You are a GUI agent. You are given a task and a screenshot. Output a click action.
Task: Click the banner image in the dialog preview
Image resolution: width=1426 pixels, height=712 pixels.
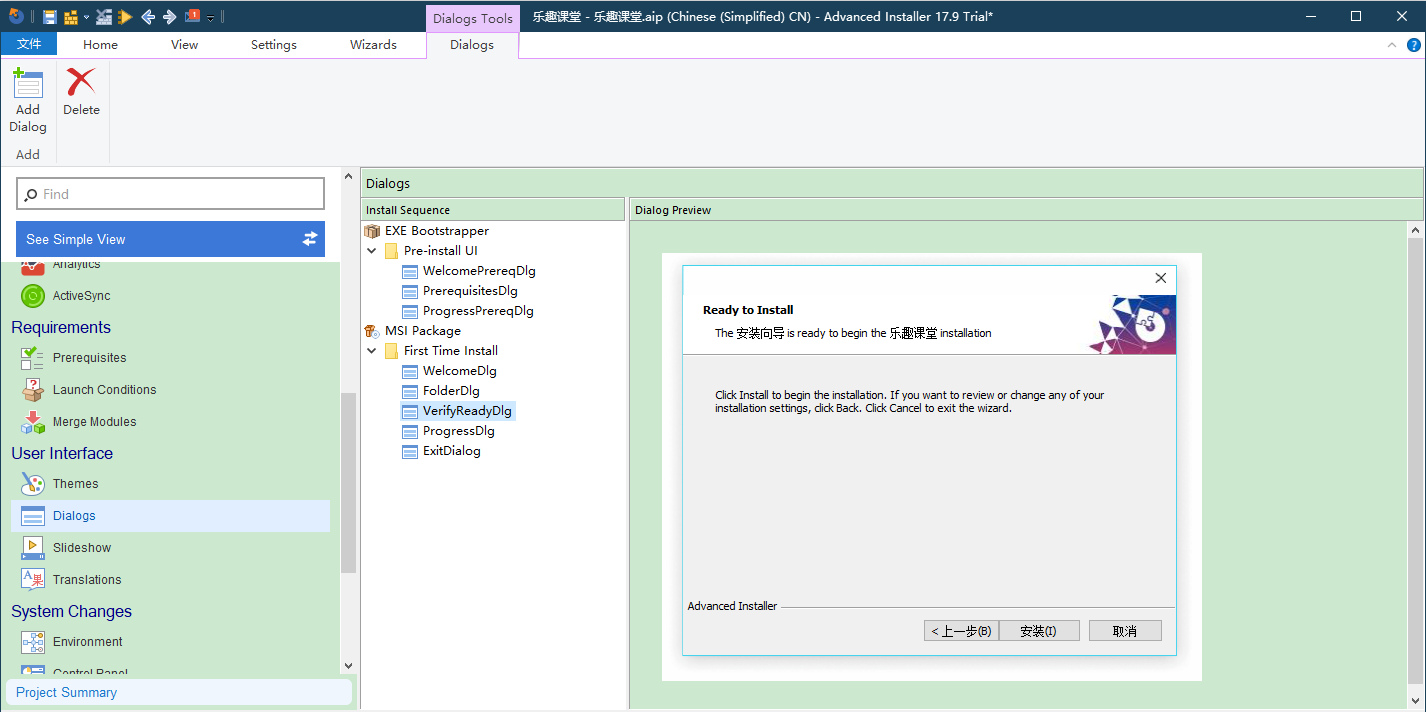pyautogui.click(x=1132, y=324)
